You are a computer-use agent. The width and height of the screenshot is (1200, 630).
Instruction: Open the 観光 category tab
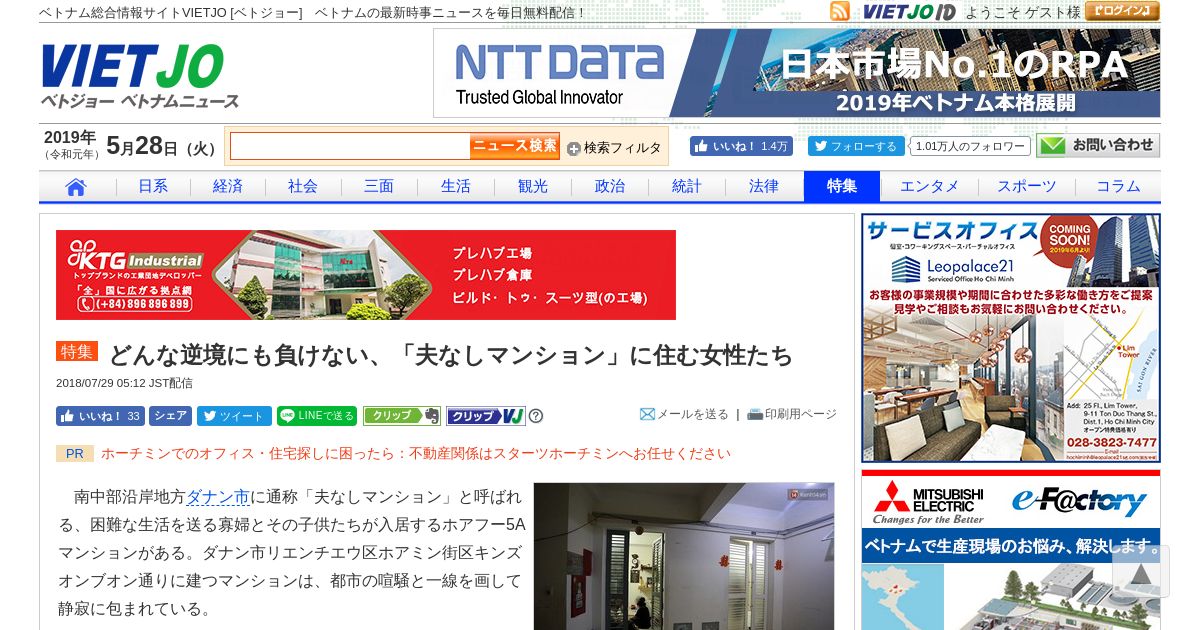tap(533, 186)
